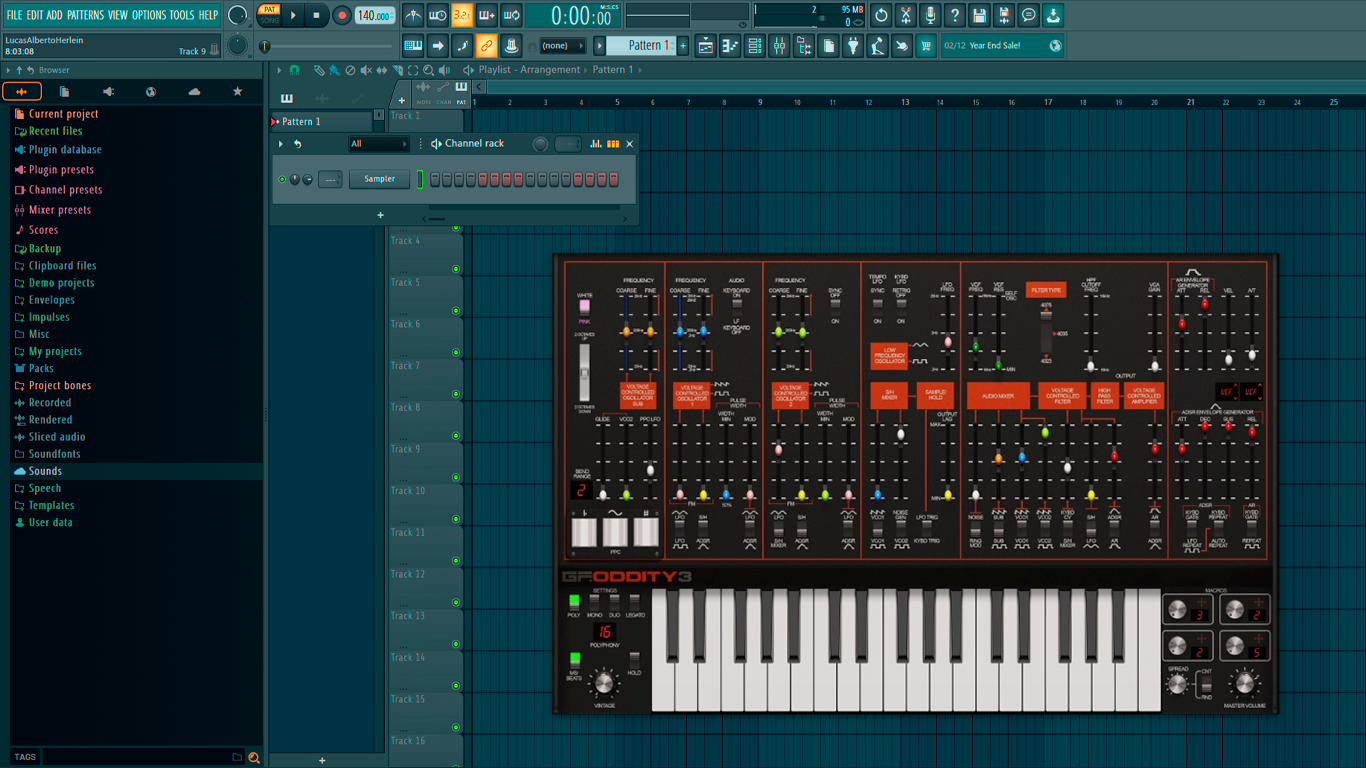Open the VIEW menu
This screenshot has width=1366, height=768.
118,15
